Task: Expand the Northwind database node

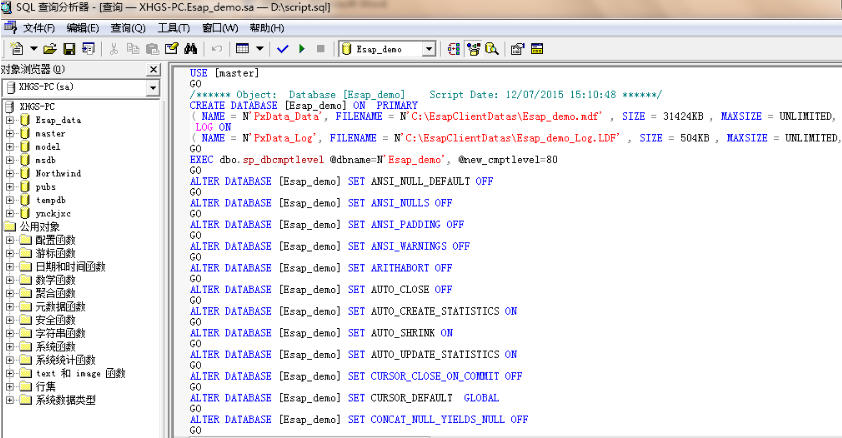Action: [x=10, y=173]
